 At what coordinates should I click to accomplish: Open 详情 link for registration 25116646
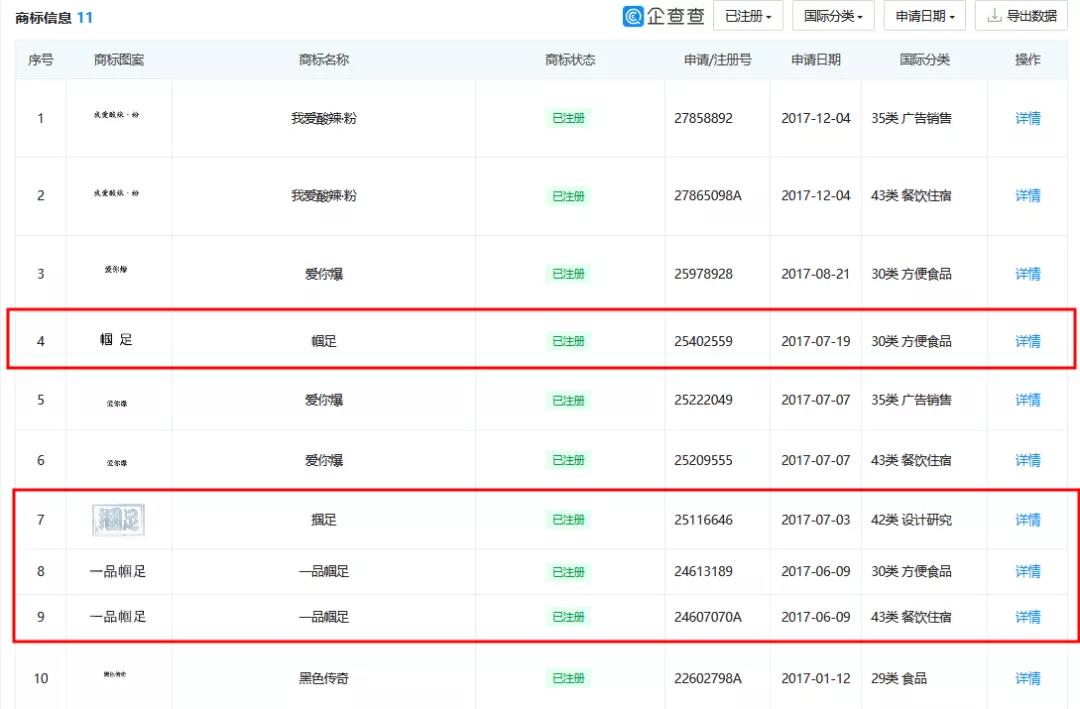1028,520
